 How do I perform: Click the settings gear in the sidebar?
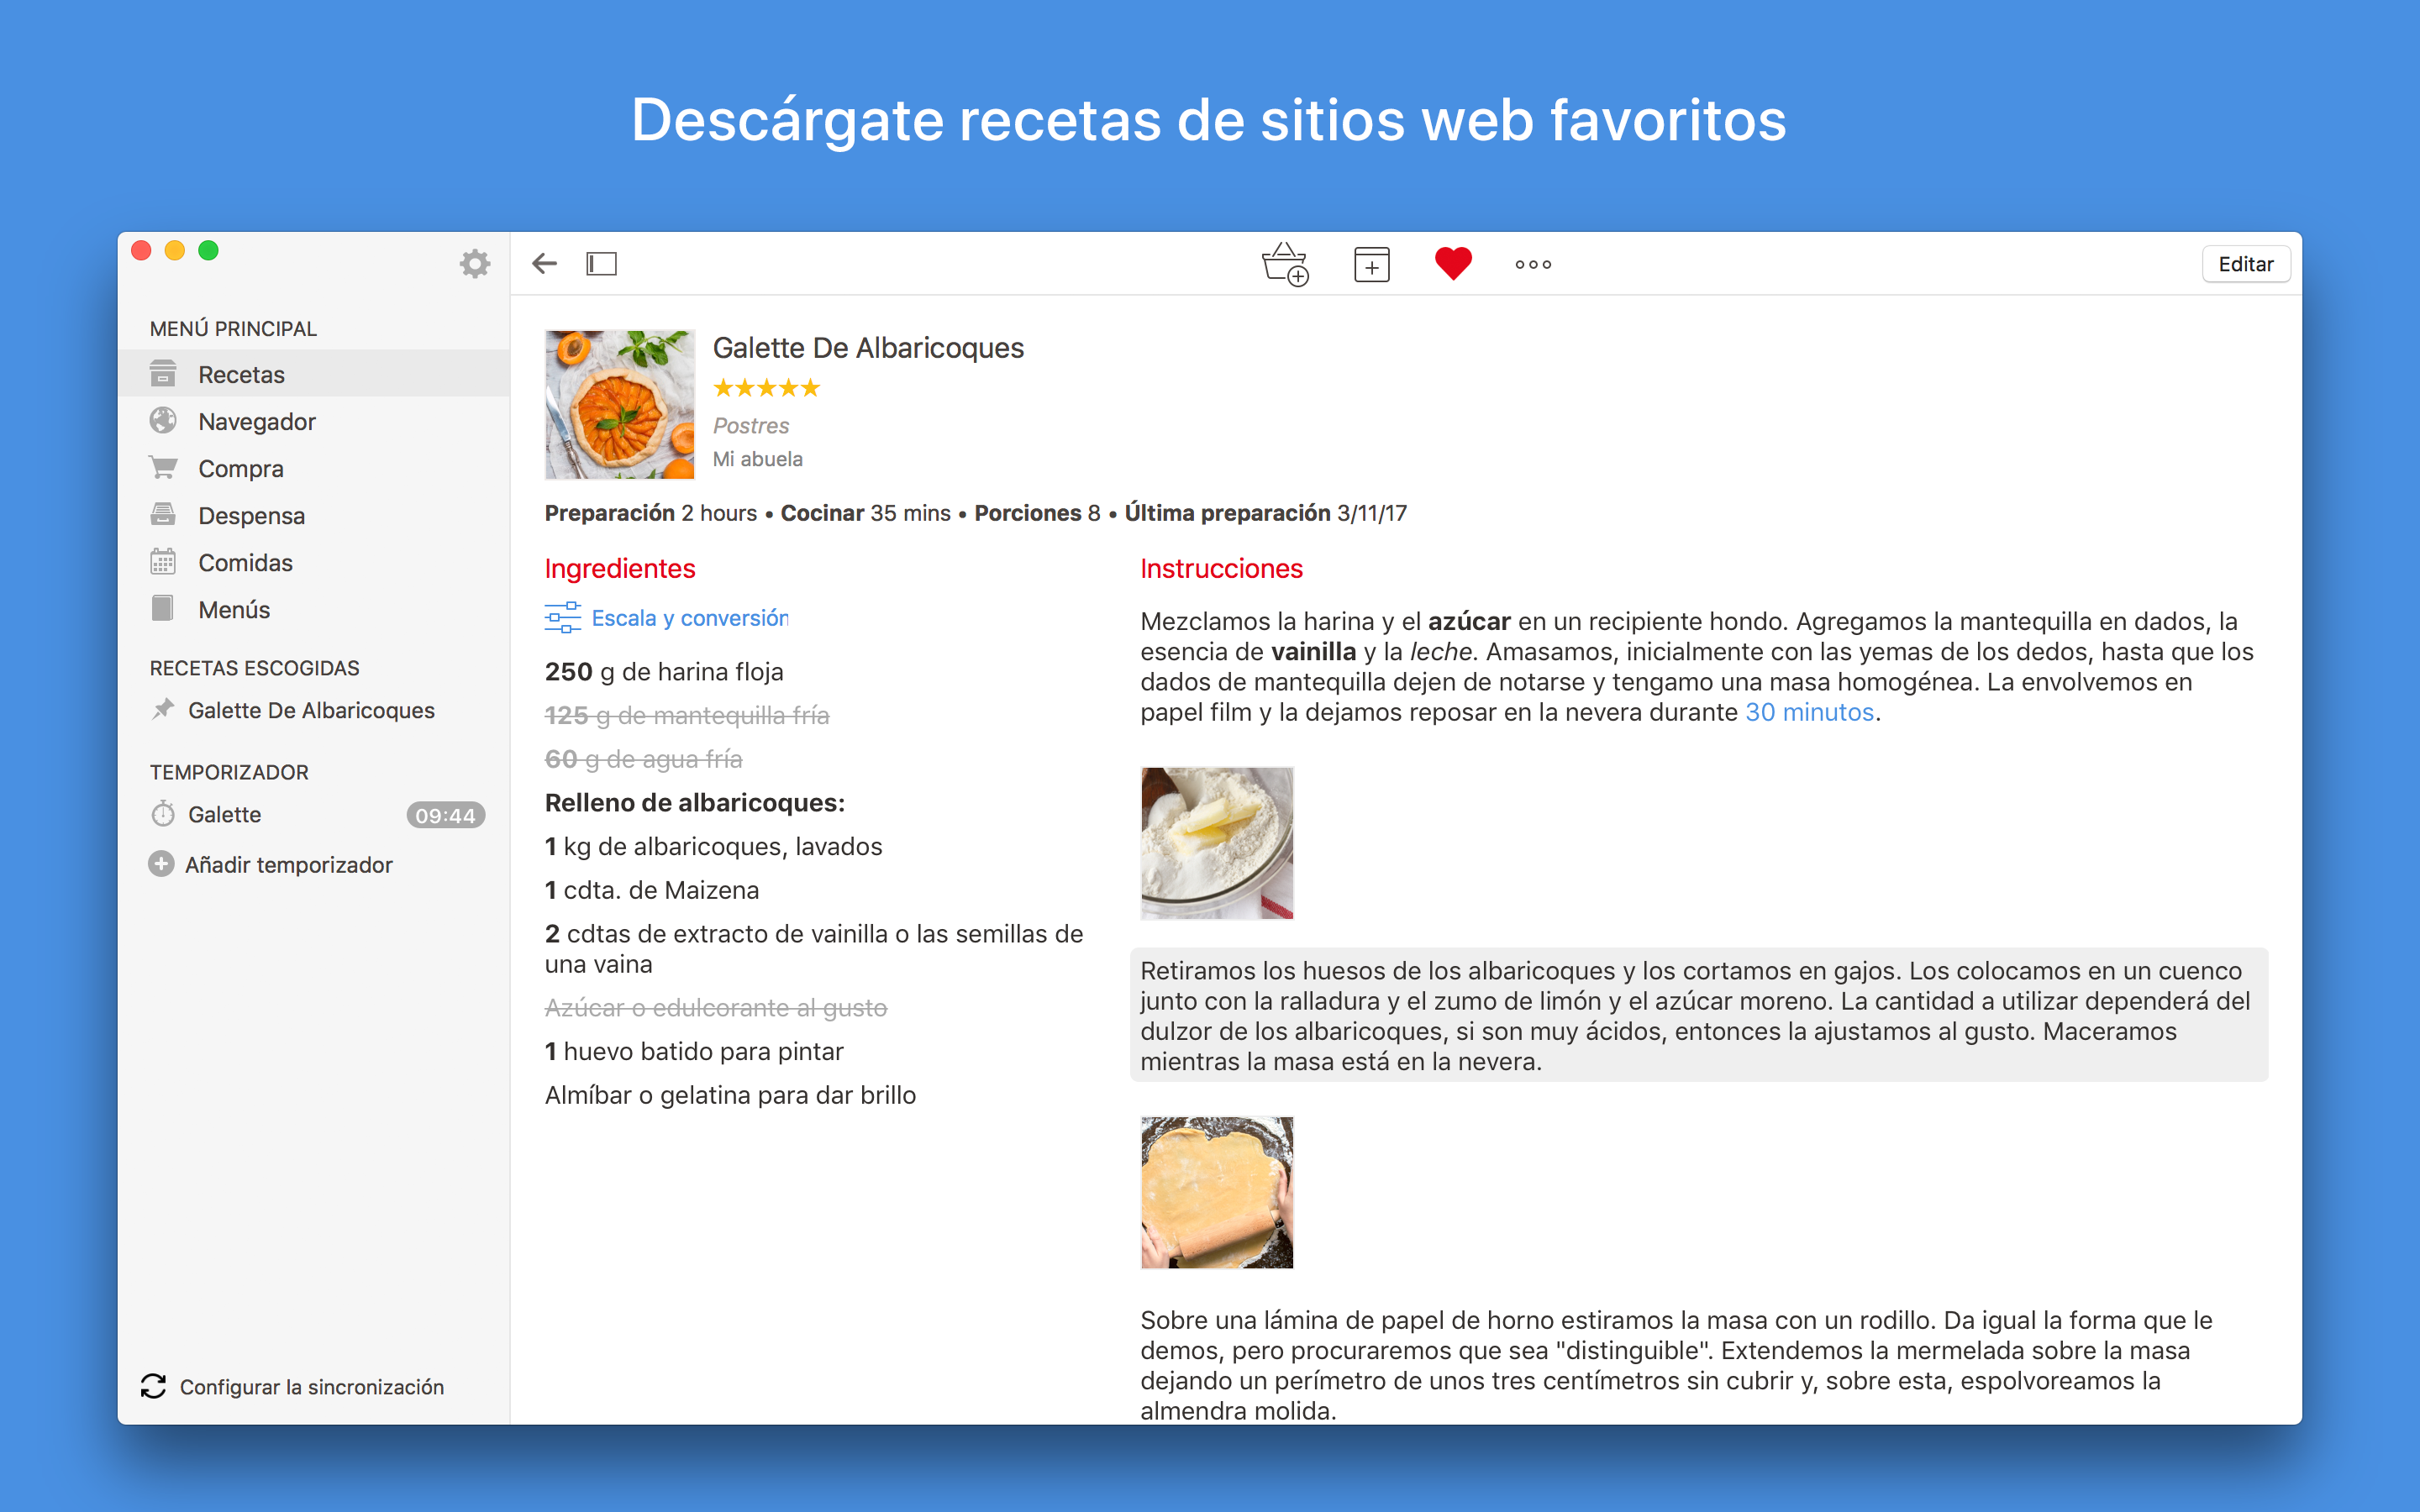(x=475, y=264)
